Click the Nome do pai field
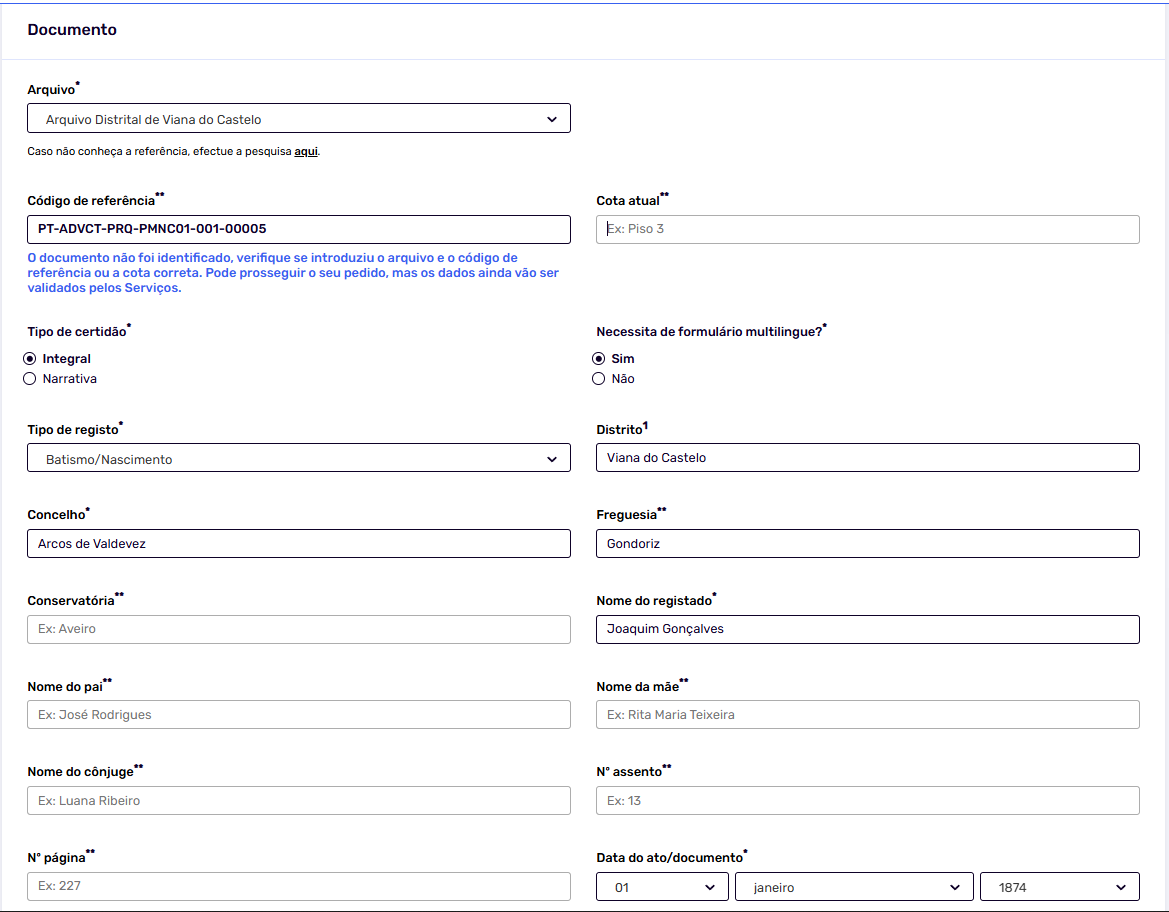Image resolution: width=1169 pixels, height=912 pixels. tap(298, 715)
